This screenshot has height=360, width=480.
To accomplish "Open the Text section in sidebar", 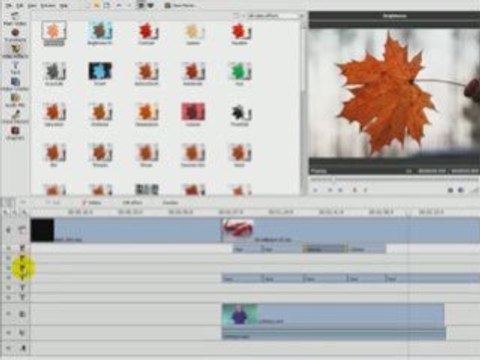I will coord(15,67).
